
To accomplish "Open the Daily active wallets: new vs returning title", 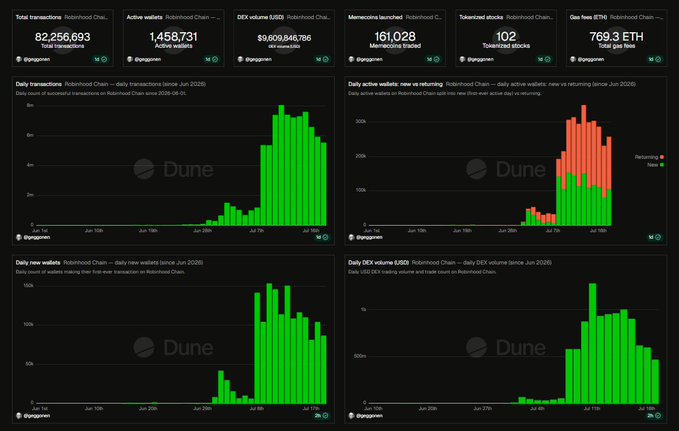I will 395,84.
